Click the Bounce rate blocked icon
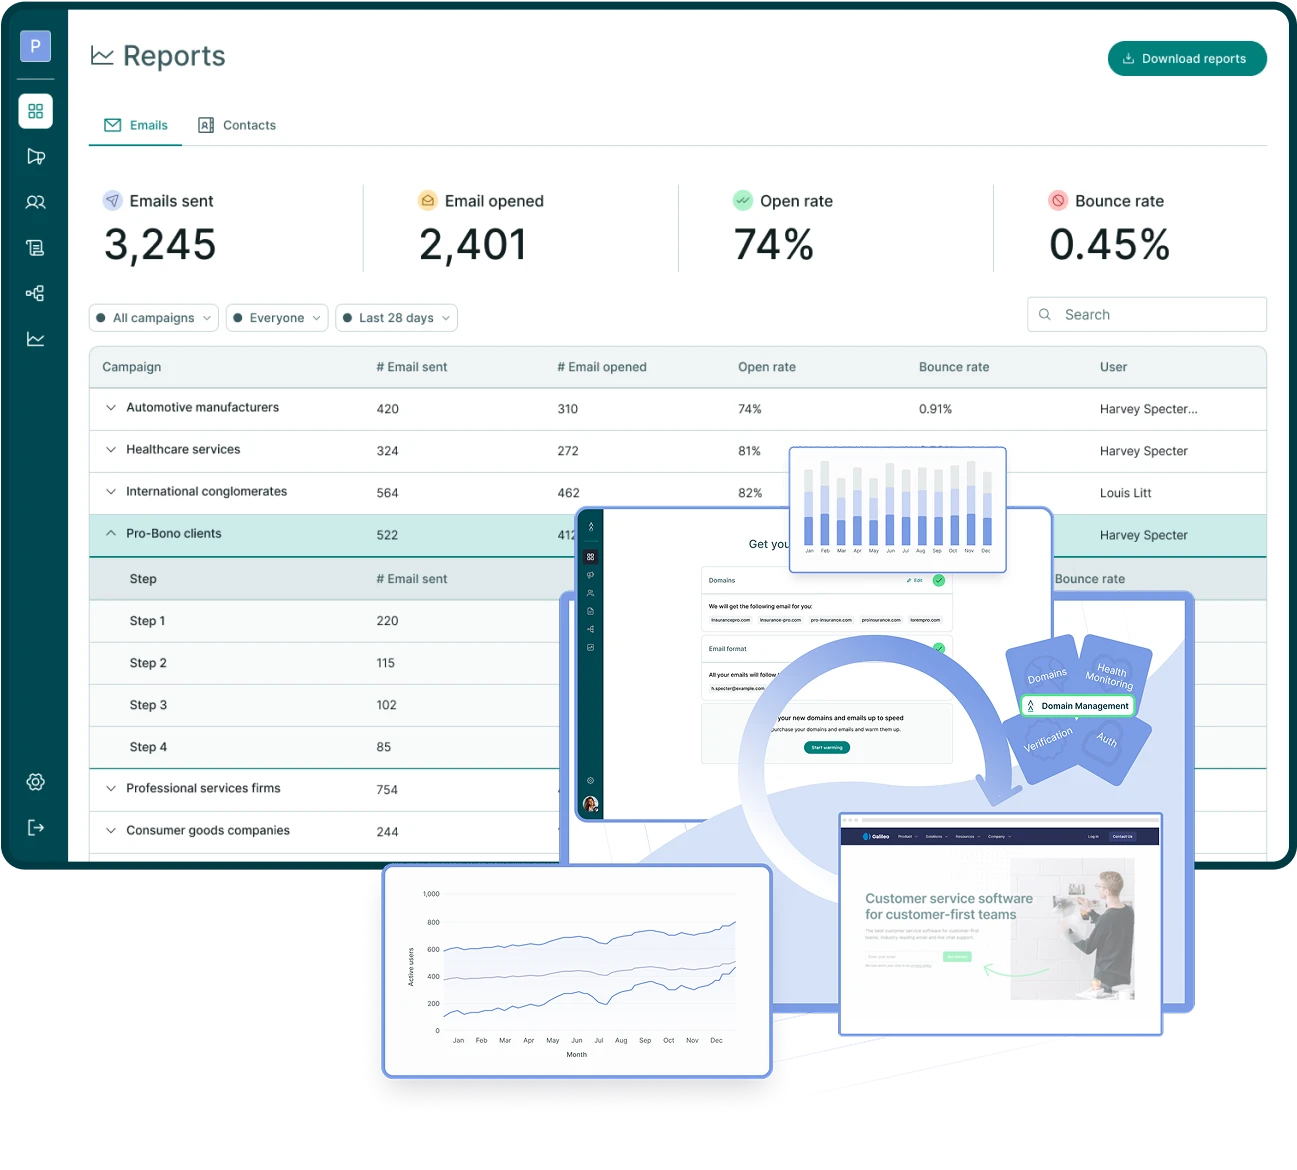The height and width of the screenshot is (1170, 1297). click(x=1058, y=201)
